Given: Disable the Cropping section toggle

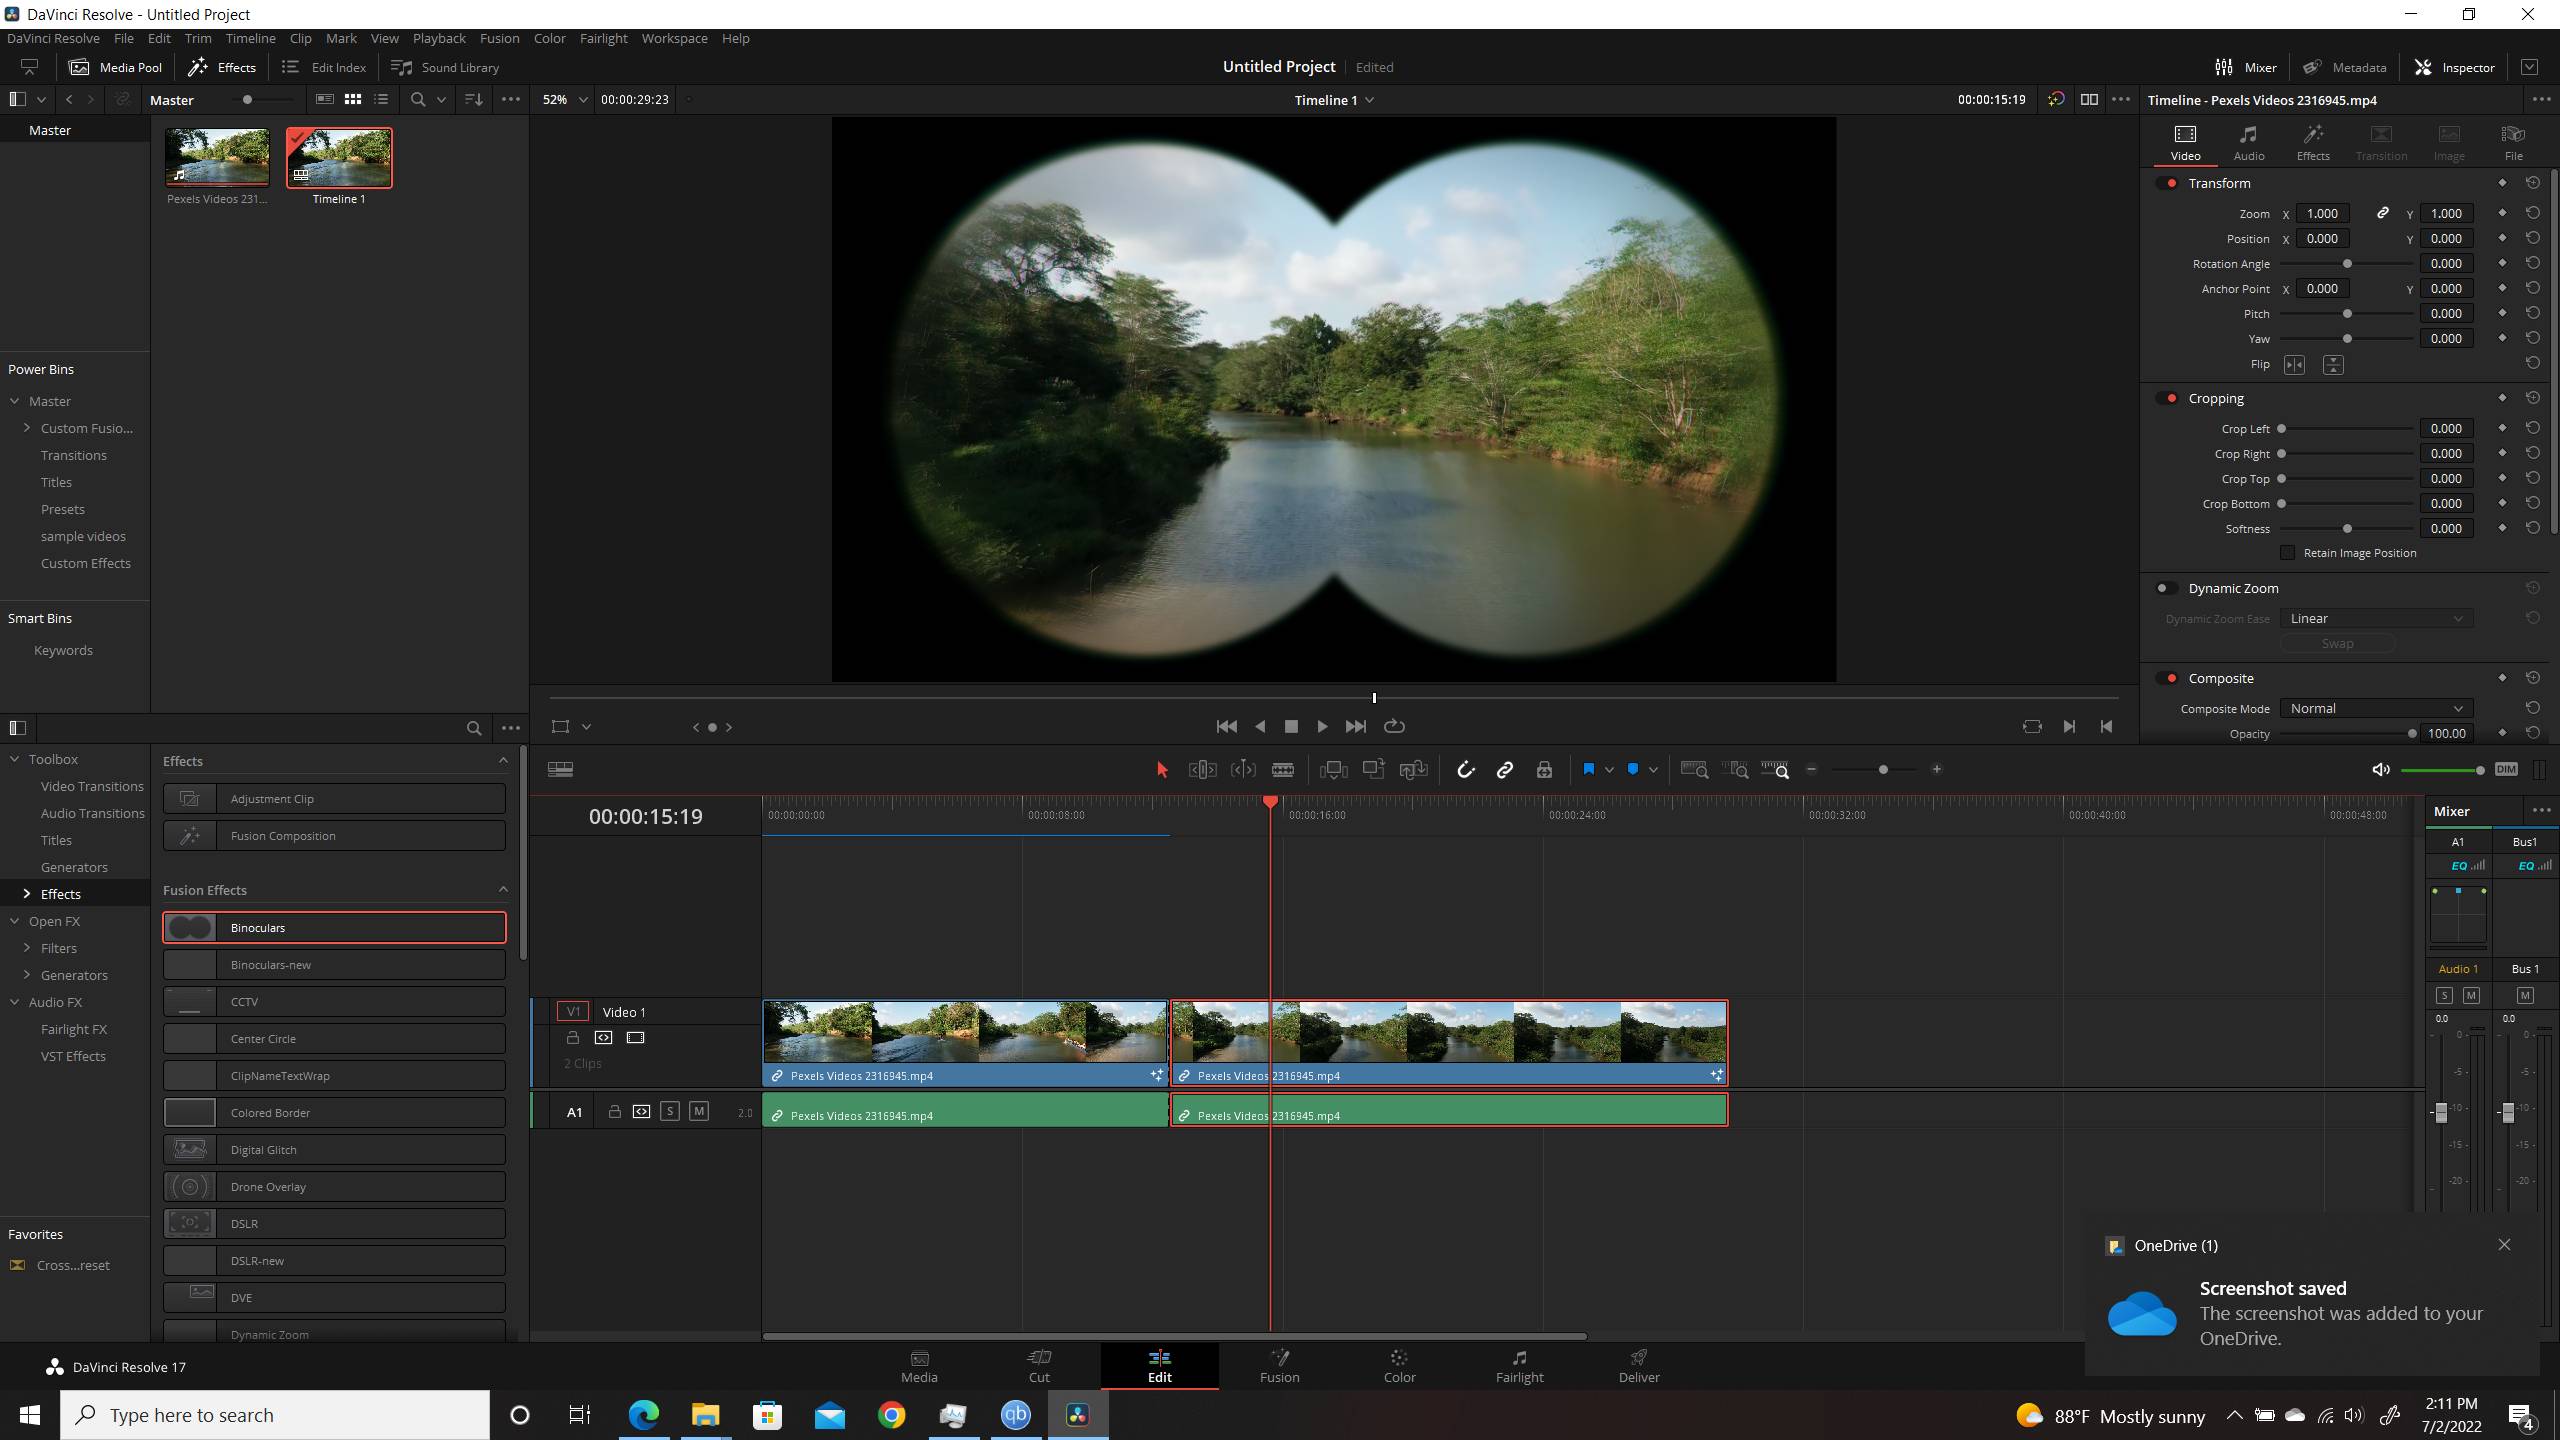Looking at the screenshot, I should pyautogui.click(x=2168, y=398).
